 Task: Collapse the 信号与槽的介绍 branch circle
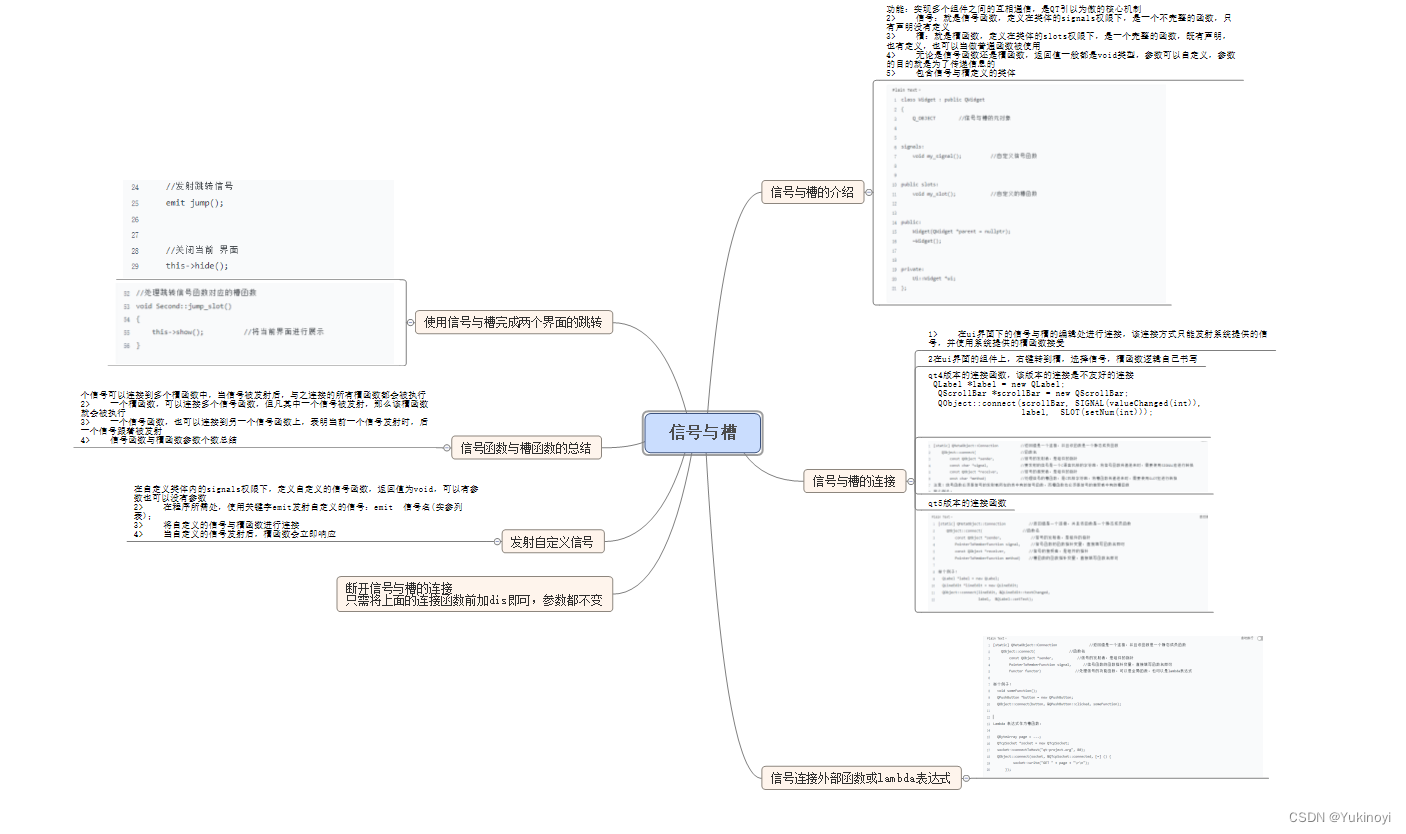coord(869,192)
